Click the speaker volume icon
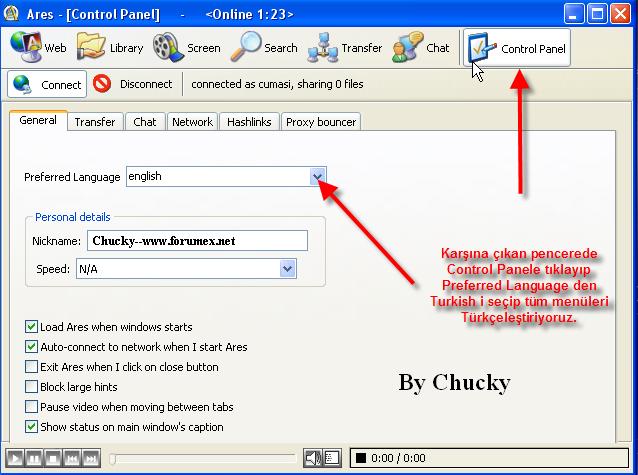The image size is (638, 475). (x=314, y=458)
